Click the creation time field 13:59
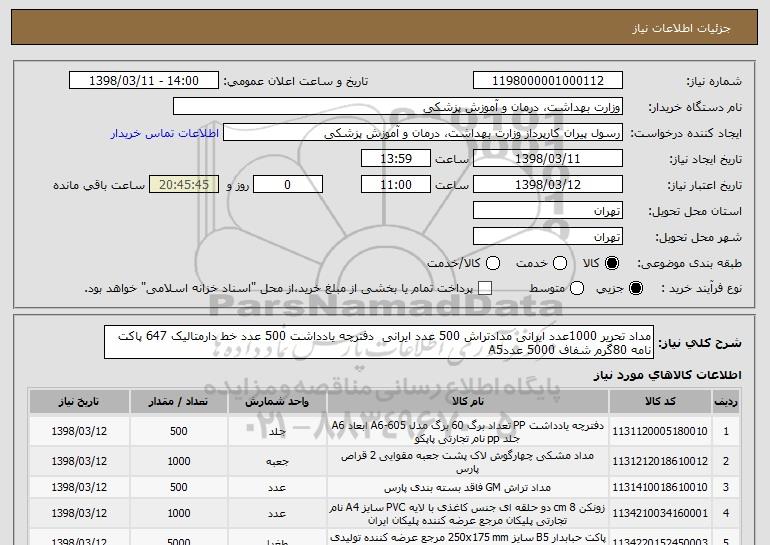Viewport: 770px width, 545px height. 396,159
